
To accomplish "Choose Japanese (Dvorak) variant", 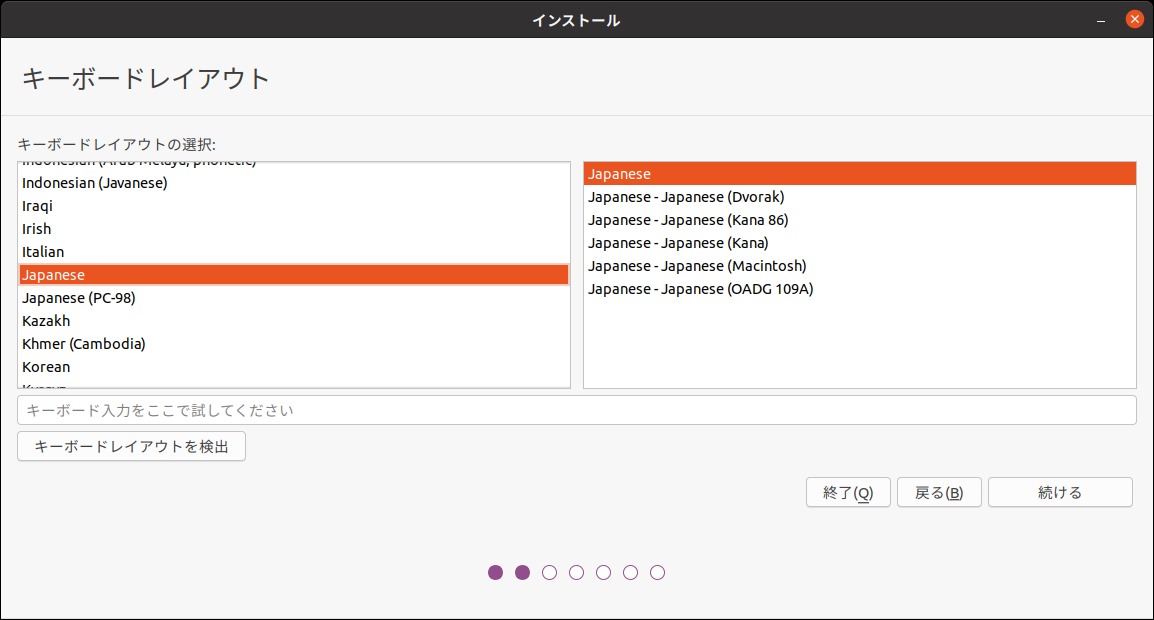I will [860, 197].
